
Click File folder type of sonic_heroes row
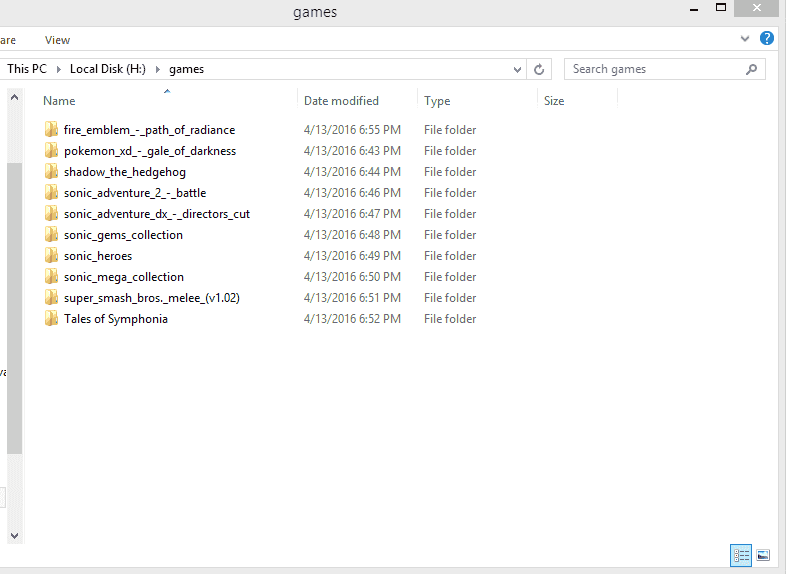pos(450,256)
